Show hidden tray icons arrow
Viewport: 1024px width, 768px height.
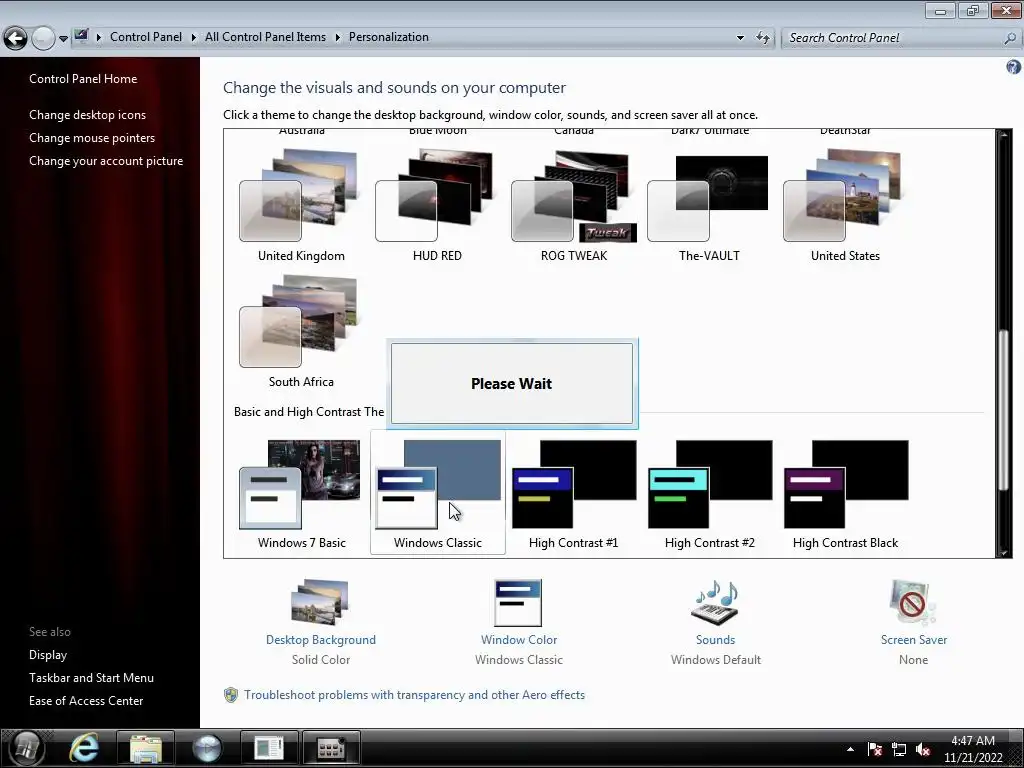[850, 749]
